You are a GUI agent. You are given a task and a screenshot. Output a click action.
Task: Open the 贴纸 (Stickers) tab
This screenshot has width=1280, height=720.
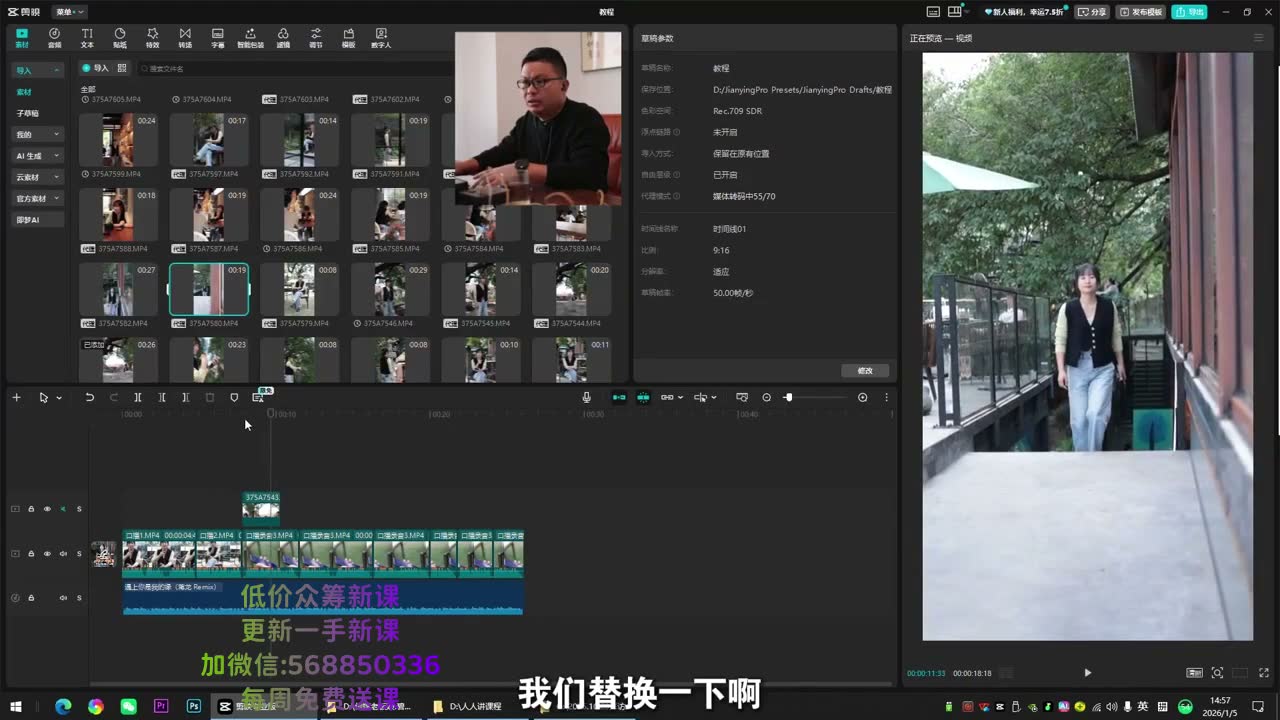[120, 38]
